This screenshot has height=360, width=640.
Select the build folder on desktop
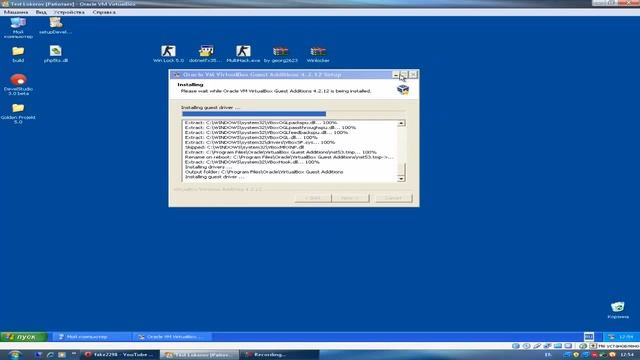[x=18, y=54]
